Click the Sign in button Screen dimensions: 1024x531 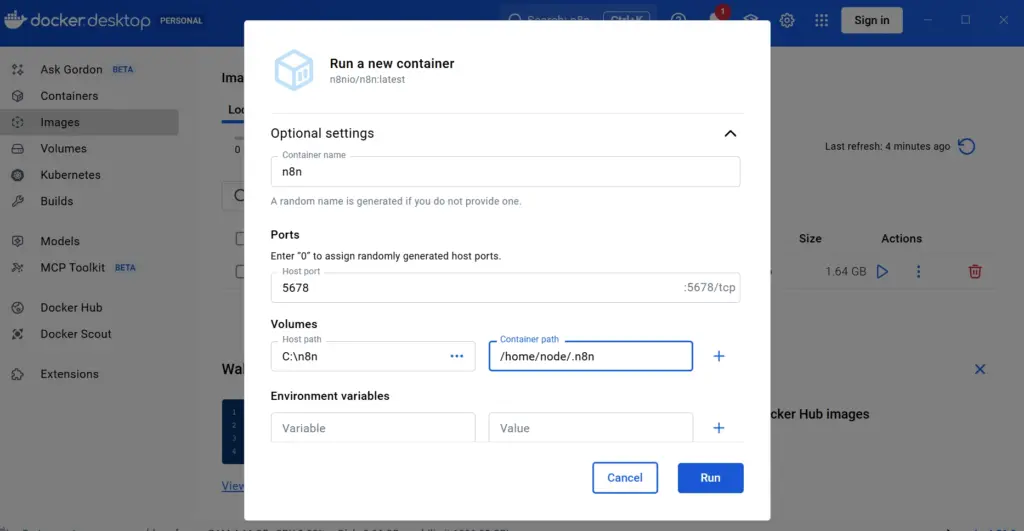click(x=872, y=20)
